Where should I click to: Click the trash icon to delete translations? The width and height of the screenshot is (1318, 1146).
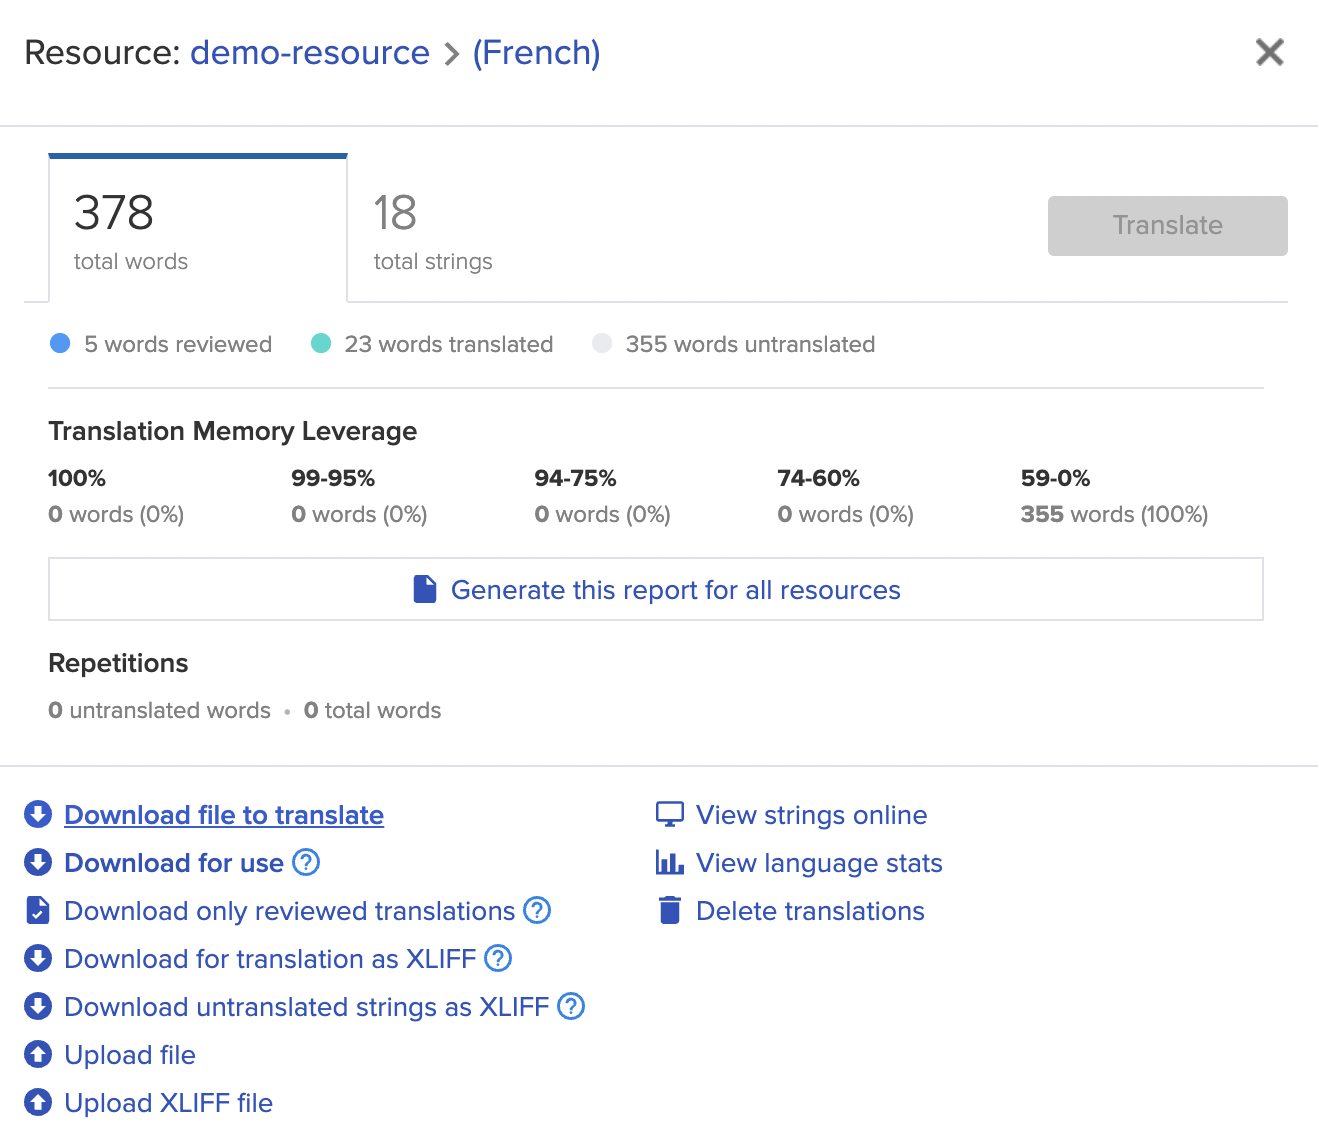point(669,910)
